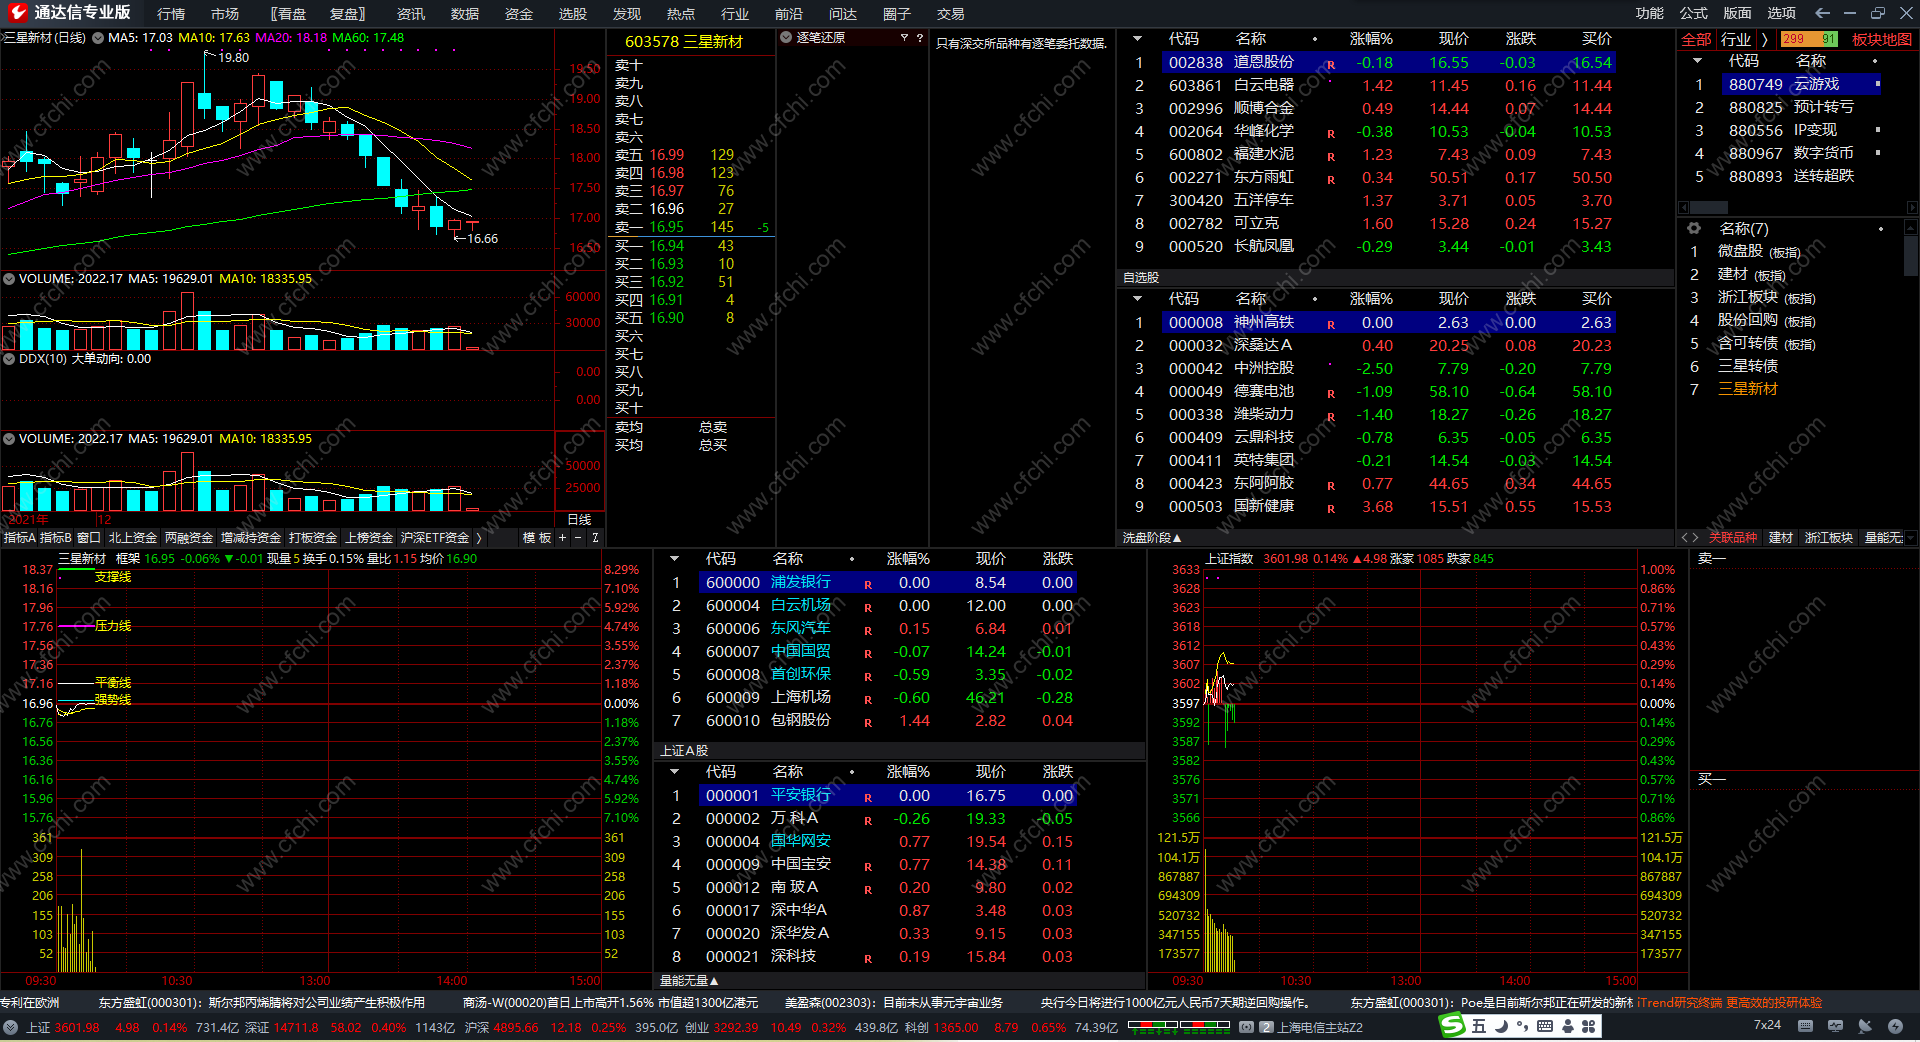Image resolution: width=1920 pixels, height=1042 pixels.
Task: Click the minus zoom button beside 模板
Action: coord(578,538)
